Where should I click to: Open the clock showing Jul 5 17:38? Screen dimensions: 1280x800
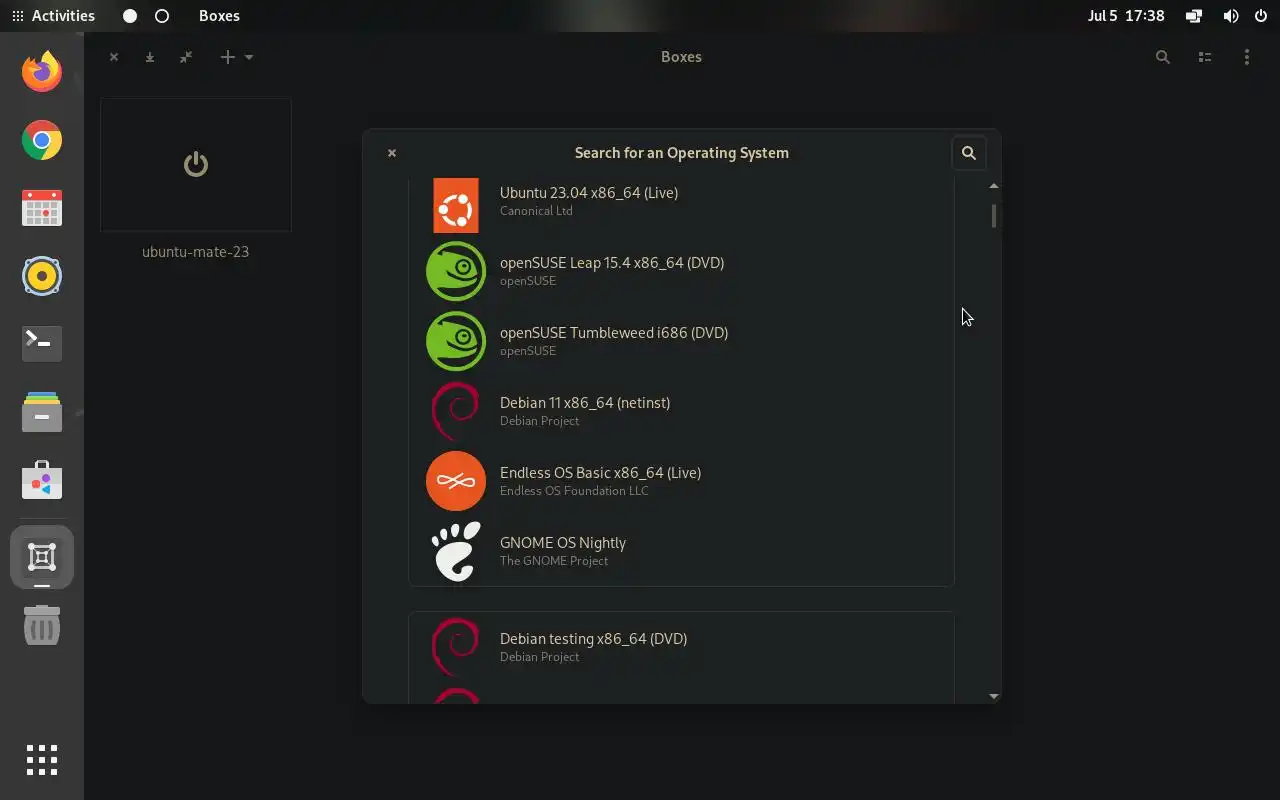click(1126, 16)
